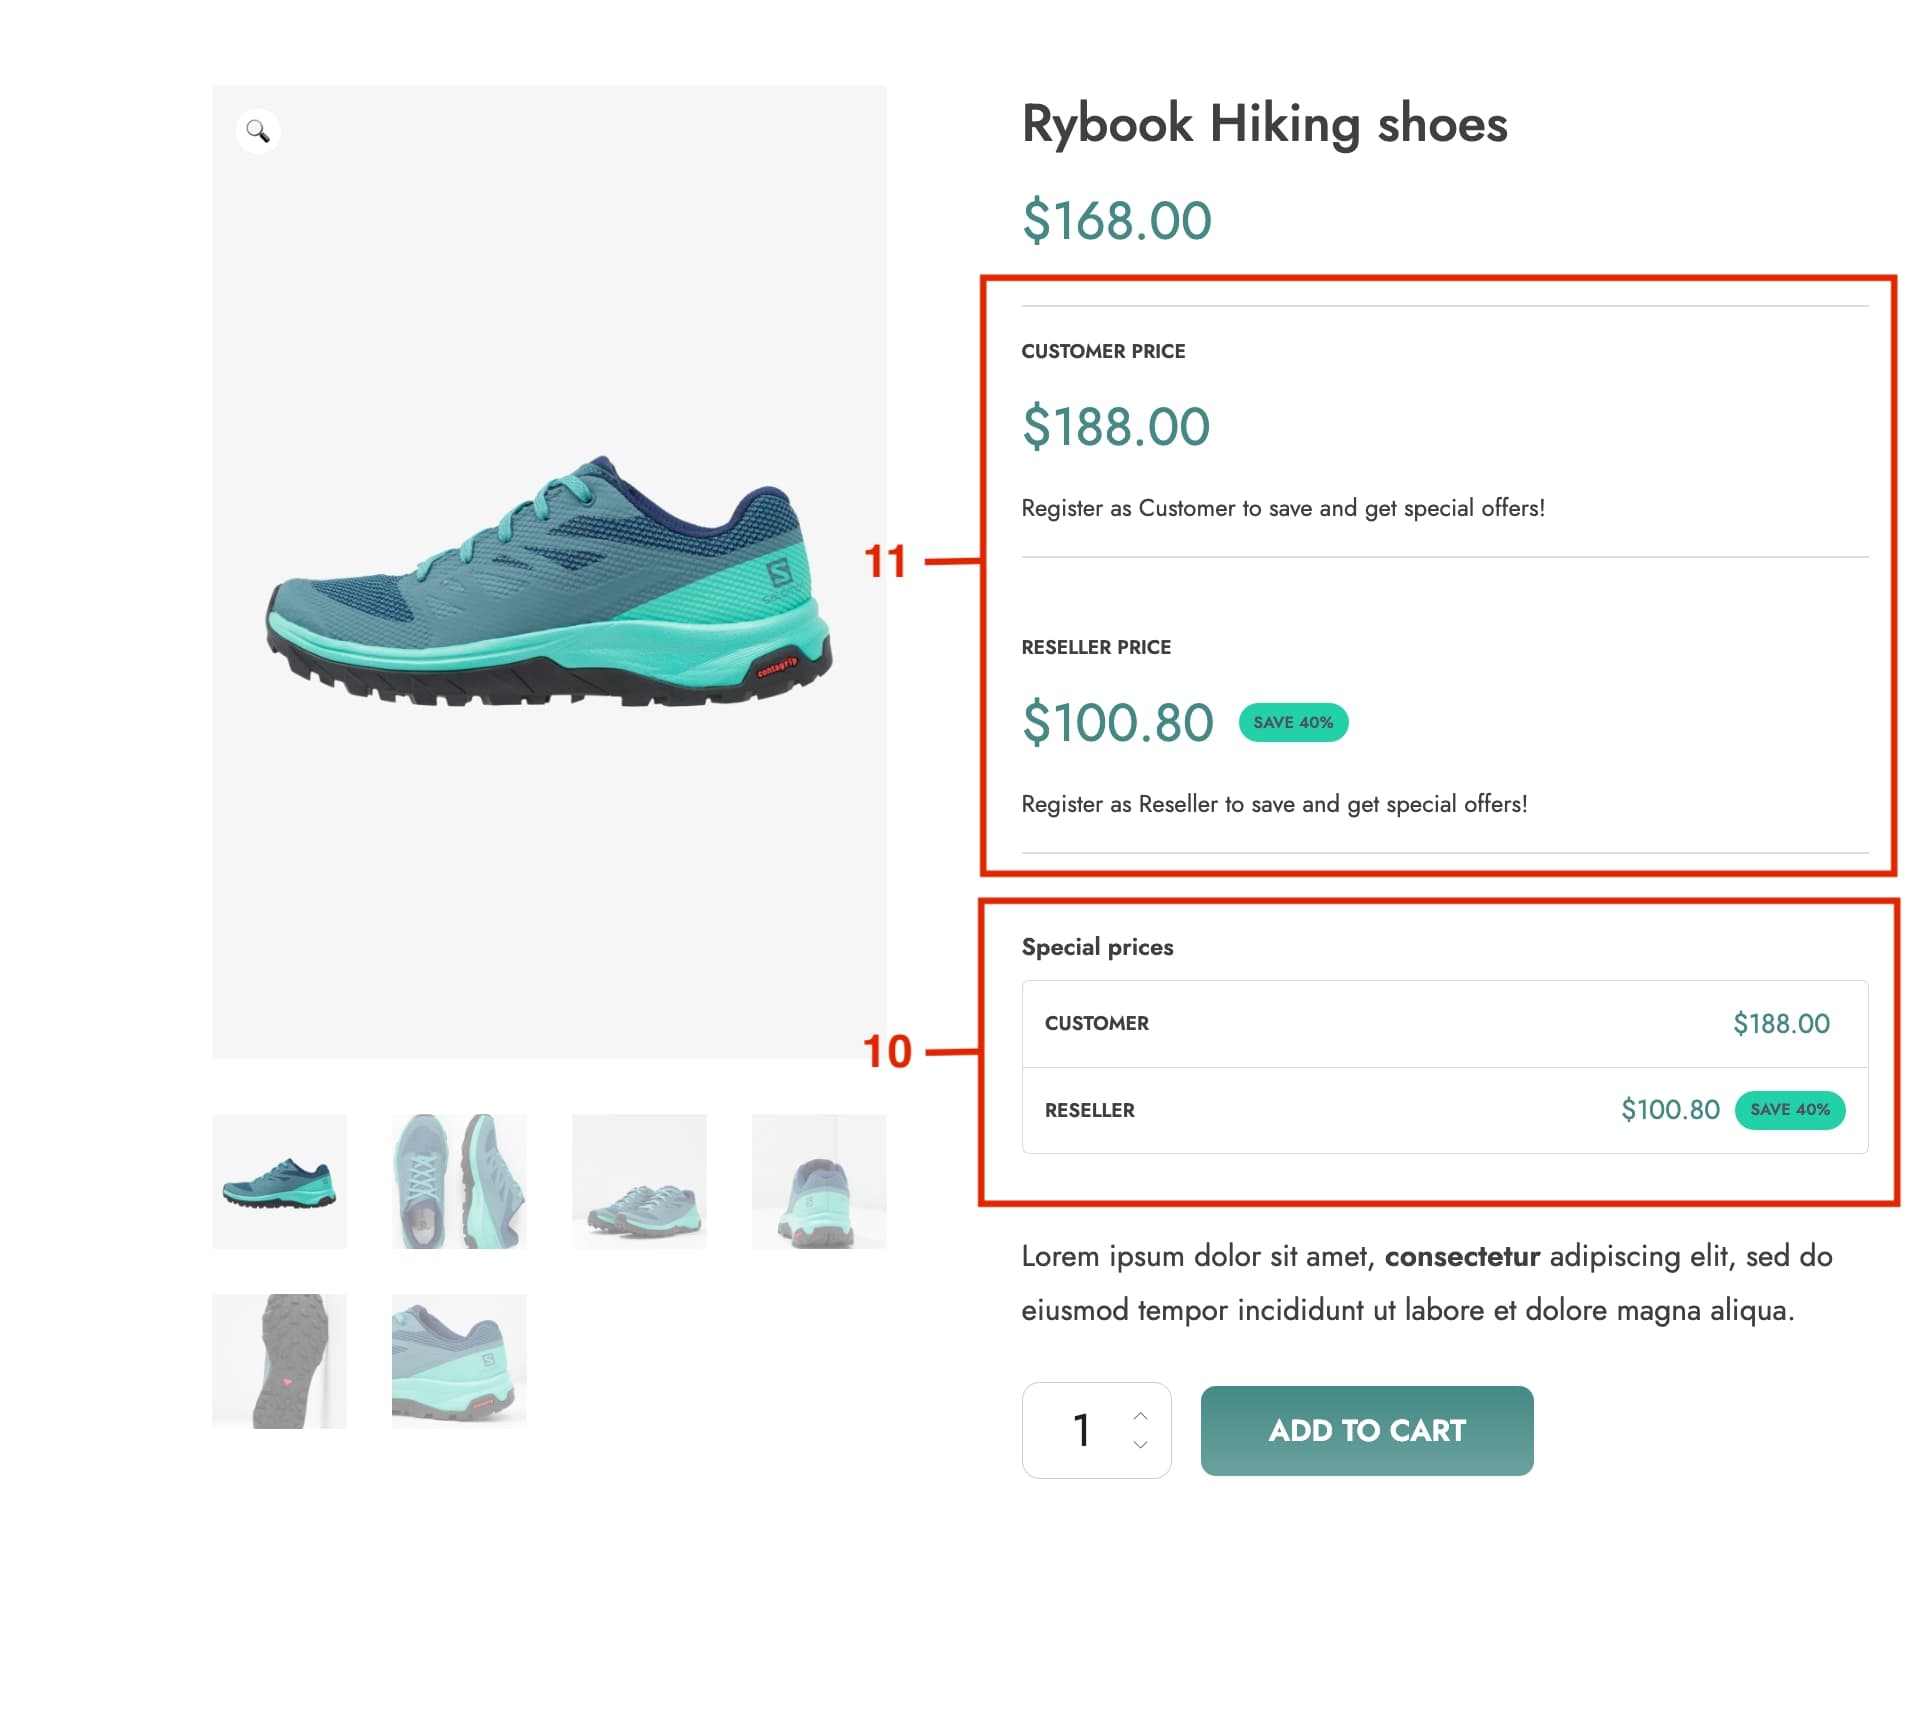
Task: Select the side-view shoe thumbnail
Action: point(279,1181)
